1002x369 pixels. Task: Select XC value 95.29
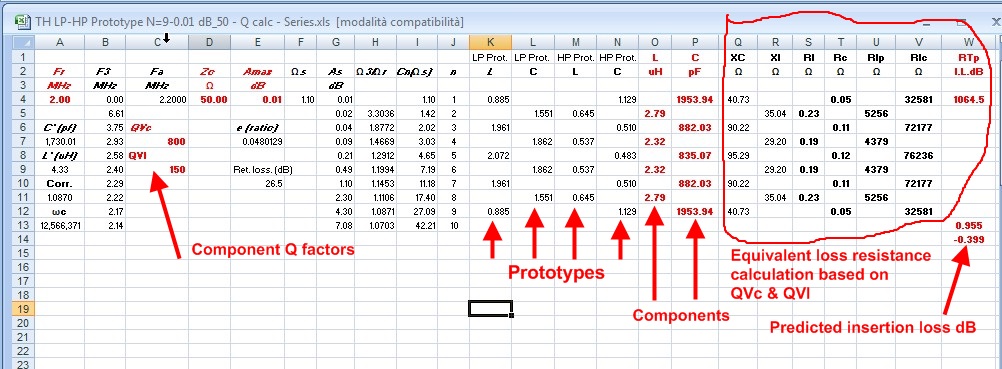738,155
